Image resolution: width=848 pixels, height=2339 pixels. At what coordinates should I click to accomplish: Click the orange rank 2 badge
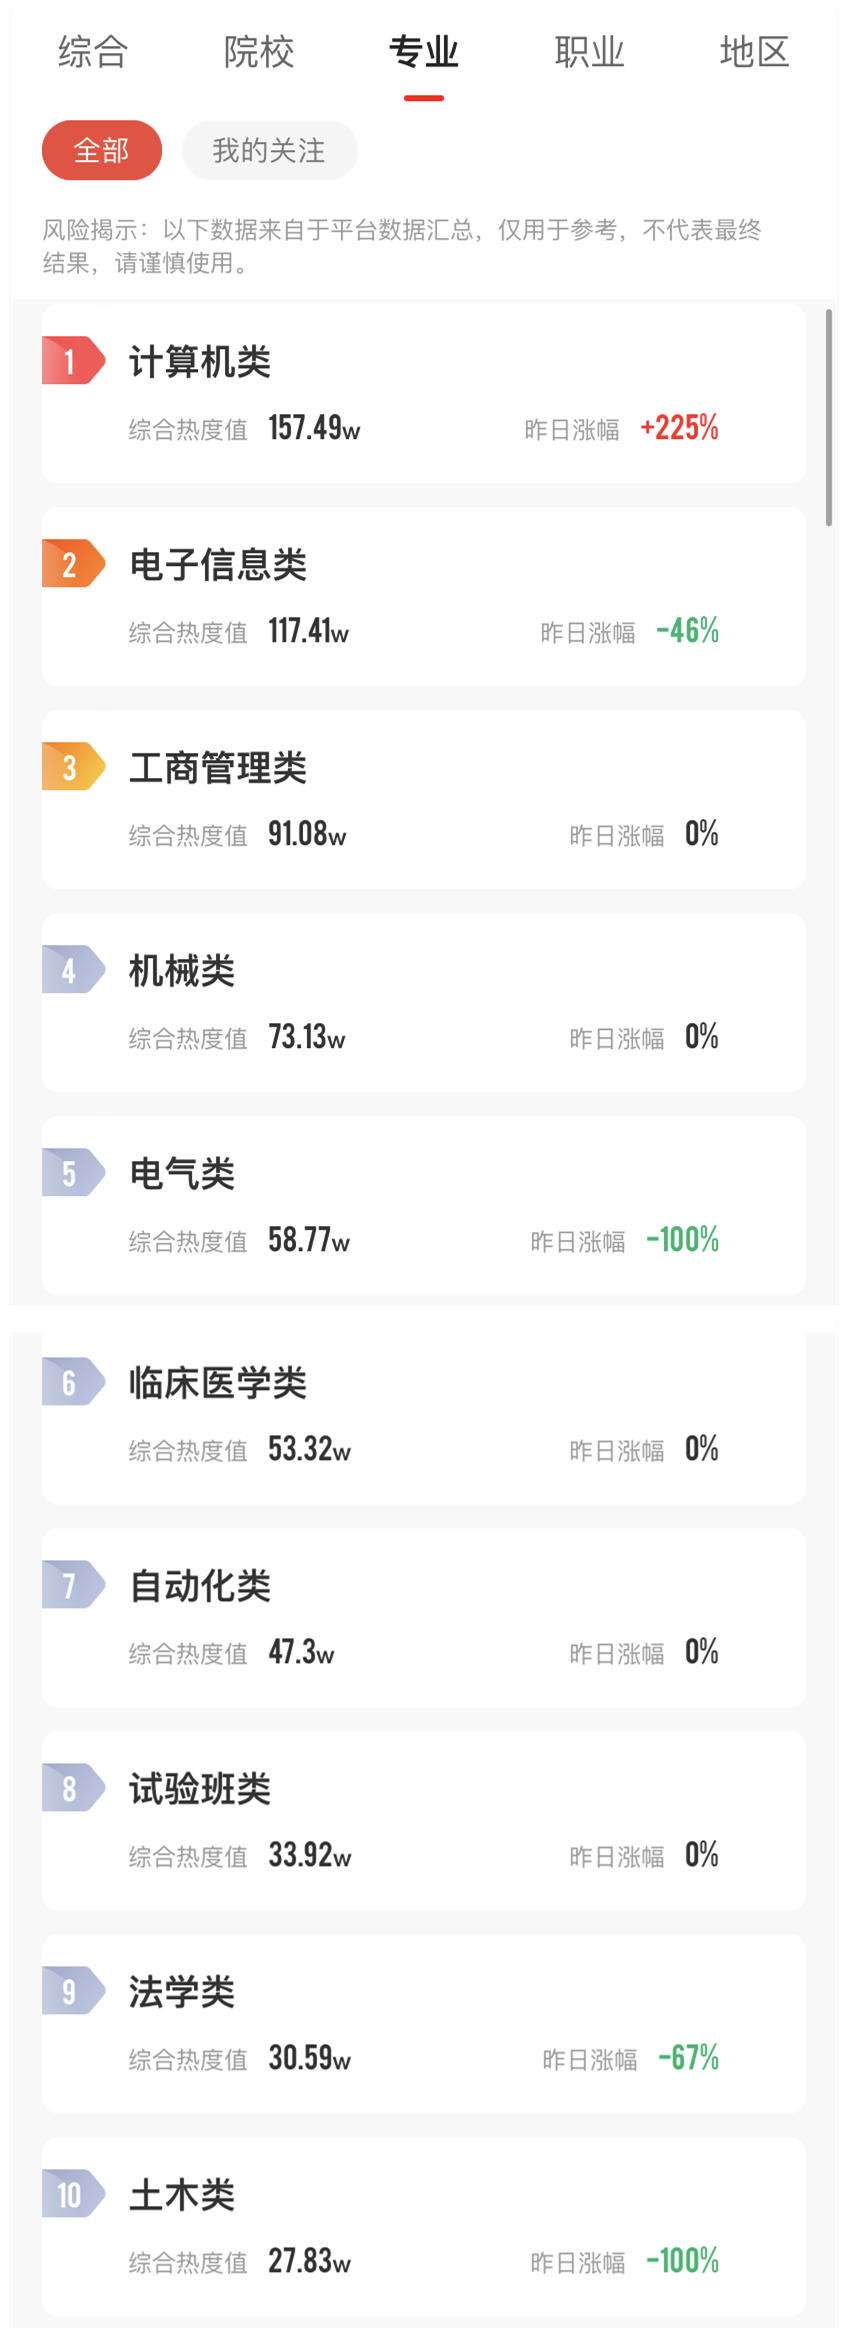pyautogui.click(x=72, y=564)
